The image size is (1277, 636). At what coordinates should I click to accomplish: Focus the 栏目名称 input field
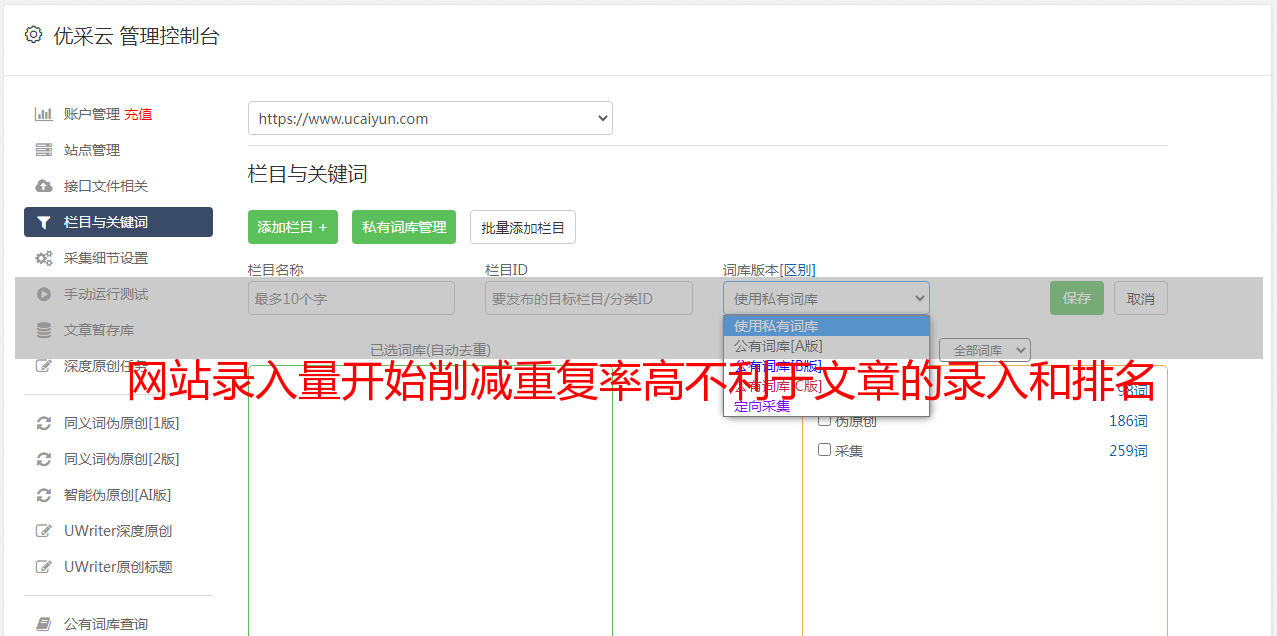coord(351,298)
